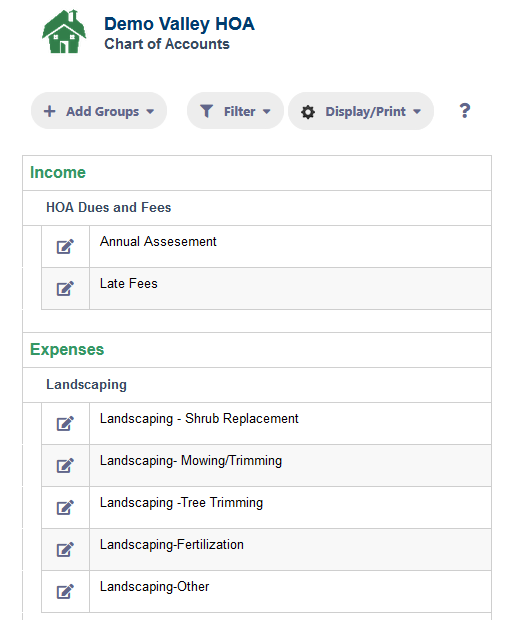Select the Expenses section header
This screenshot has width=509, height=620.
(67, 350)
